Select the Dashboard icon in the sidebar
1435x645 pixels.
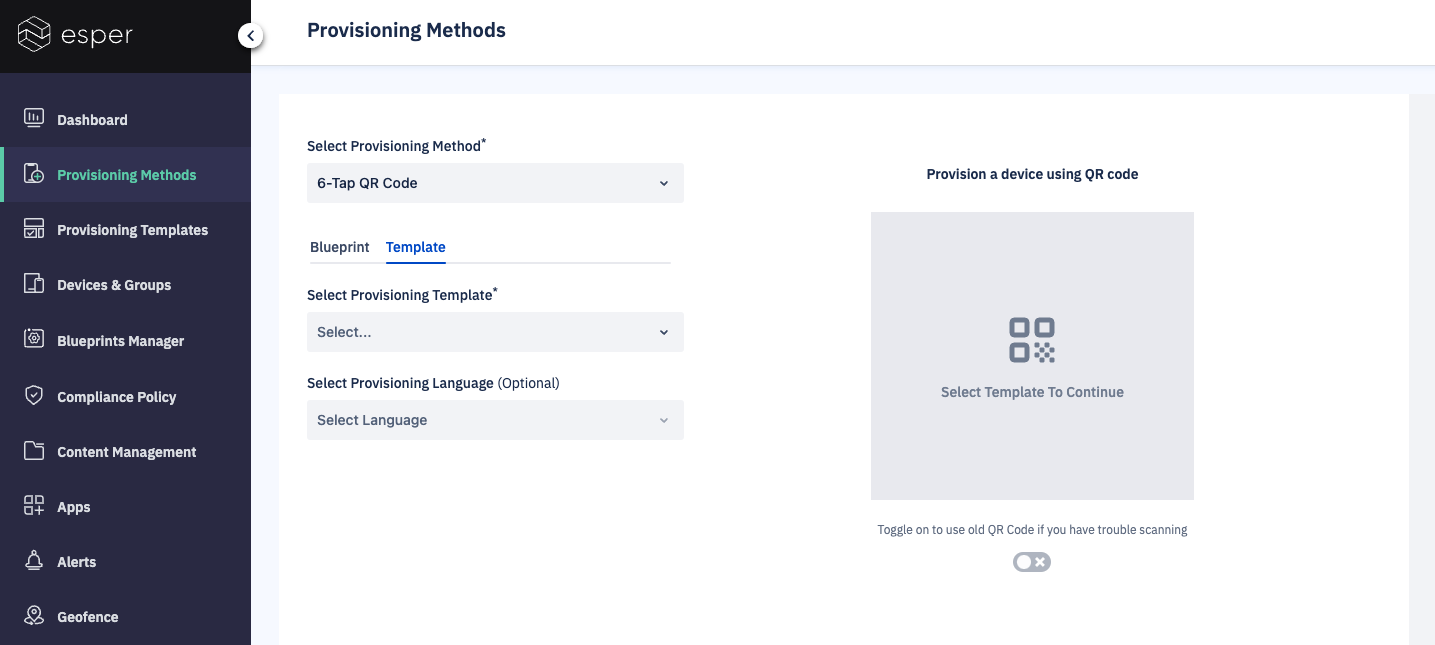[x=33, y=119]
